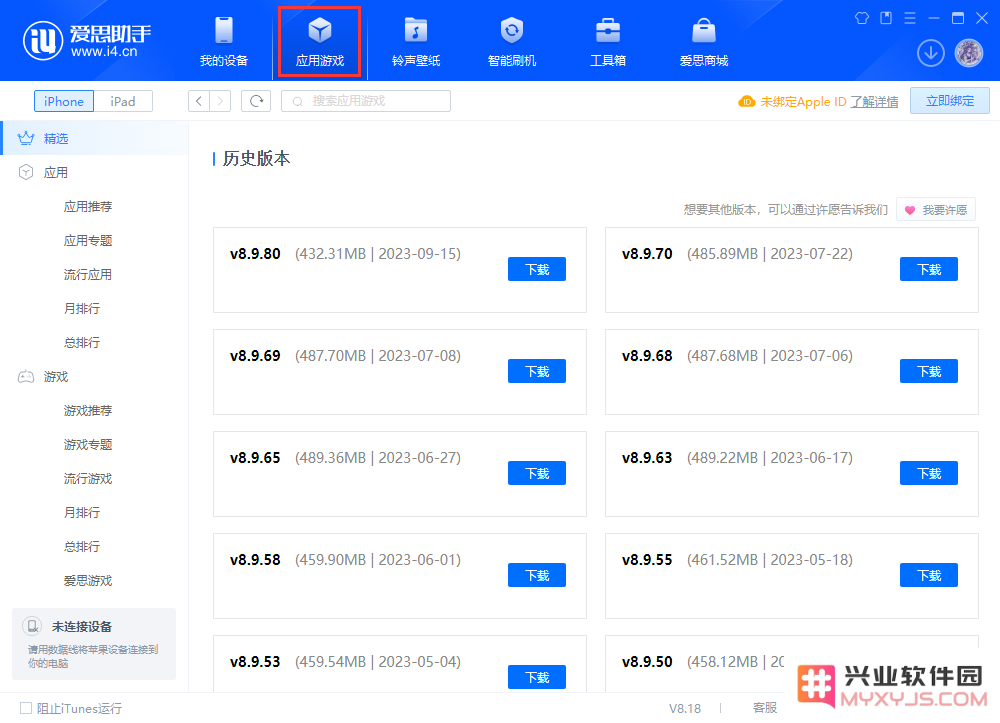Open the 工具箱 toolbox icon
This screenshot has width=1000, height=723.
(x=608, y=30)
